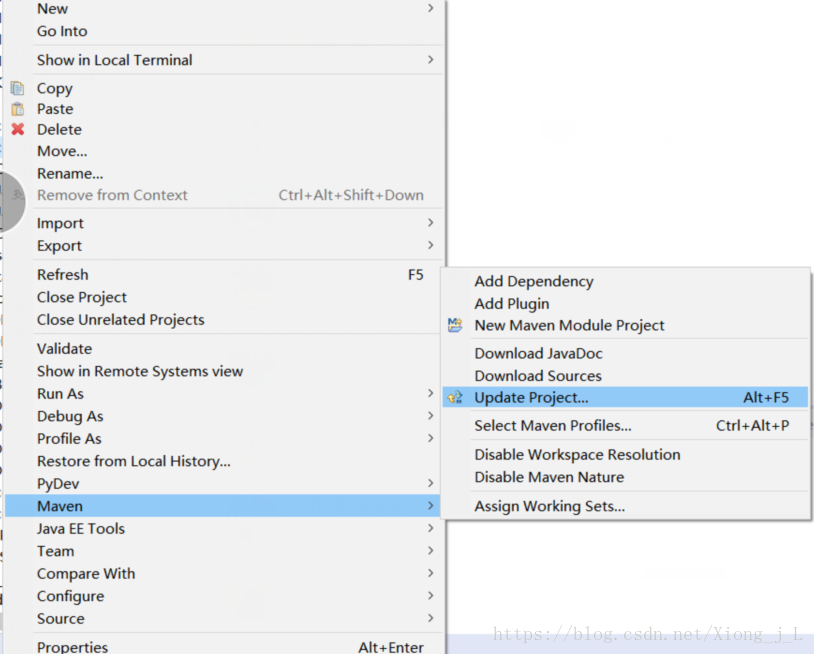Click Update Project... Alt+F5
814x654 pixels.
pyautogui.click(x=626, y=397)
